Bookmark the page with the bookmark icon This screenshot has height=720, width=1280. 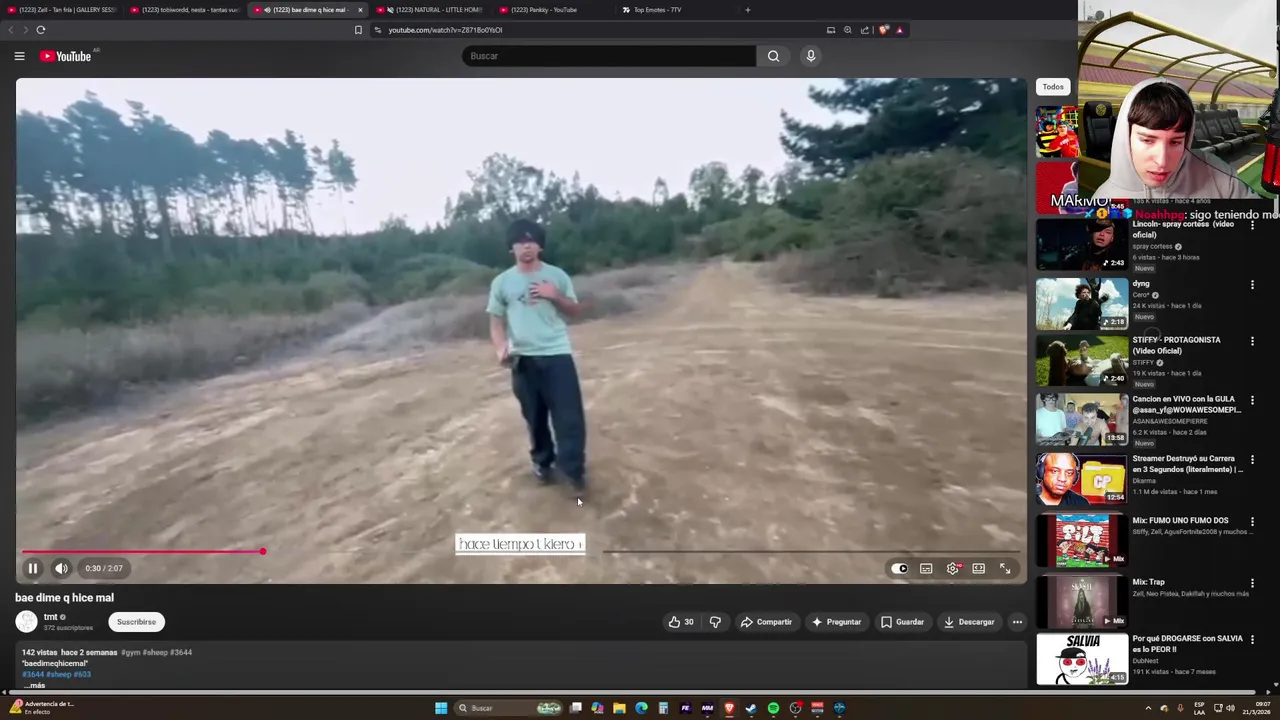click(358, 30)
